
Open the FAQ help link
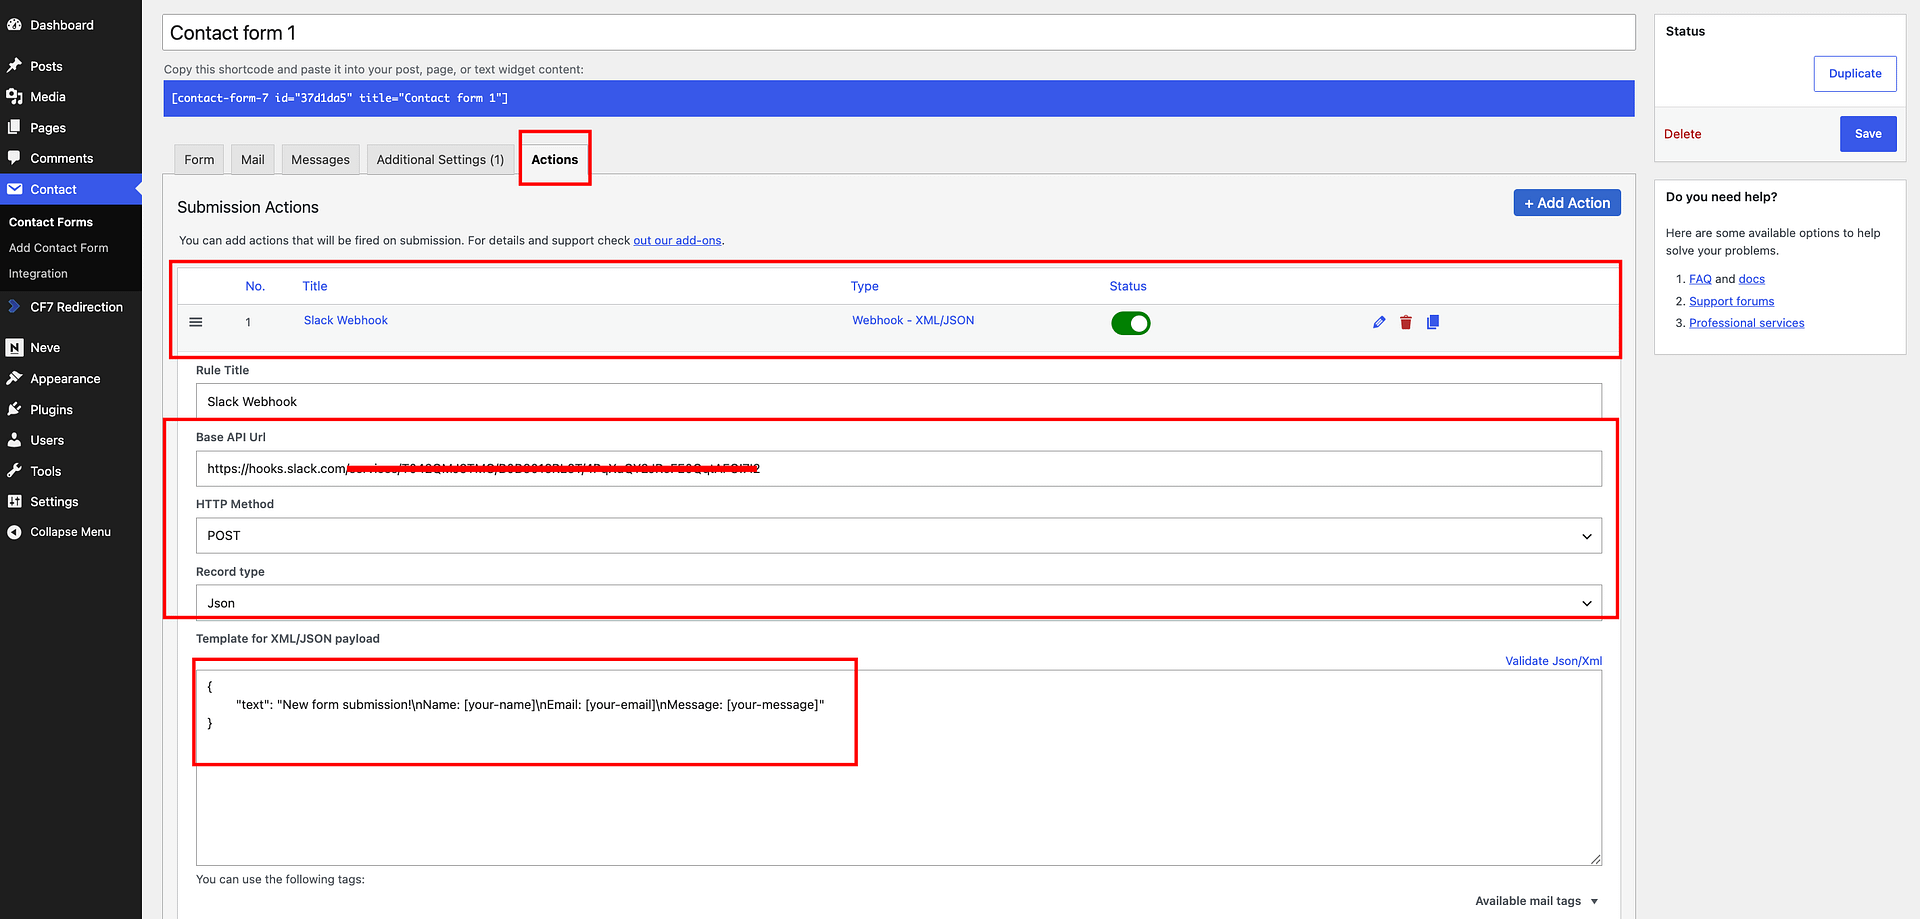click(x=1700, y=279)
